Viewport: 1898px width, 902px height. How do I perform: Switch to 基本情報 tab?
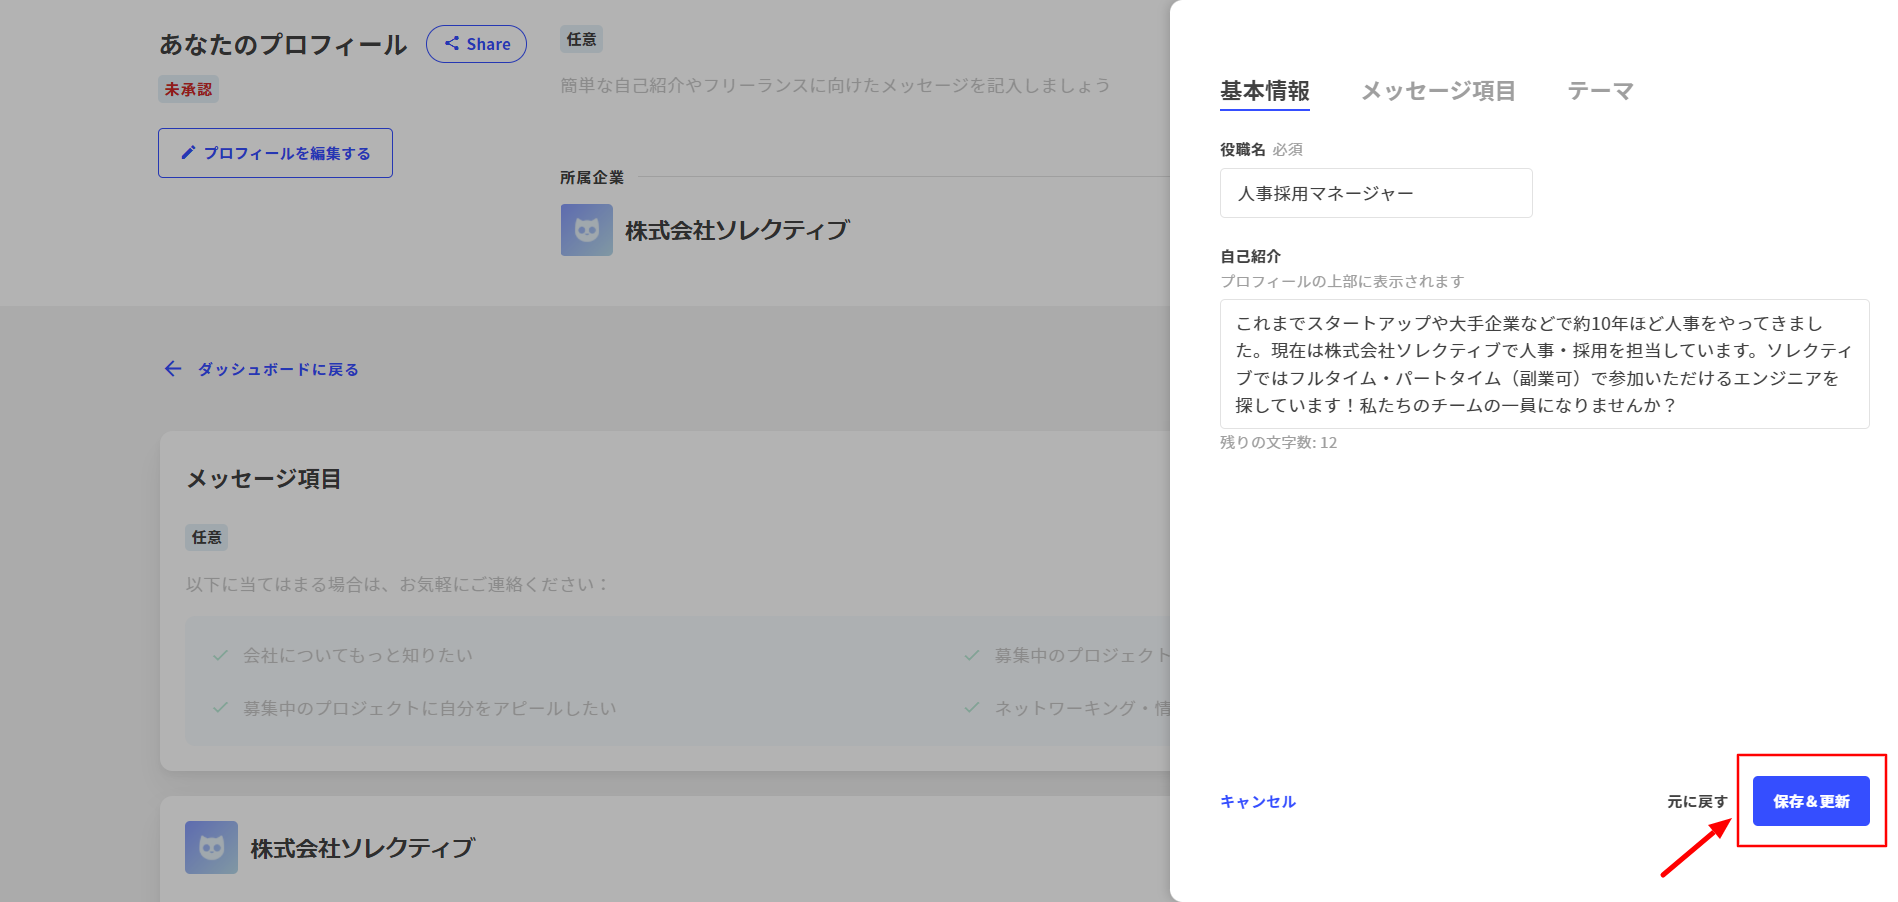coord(1265,91)
